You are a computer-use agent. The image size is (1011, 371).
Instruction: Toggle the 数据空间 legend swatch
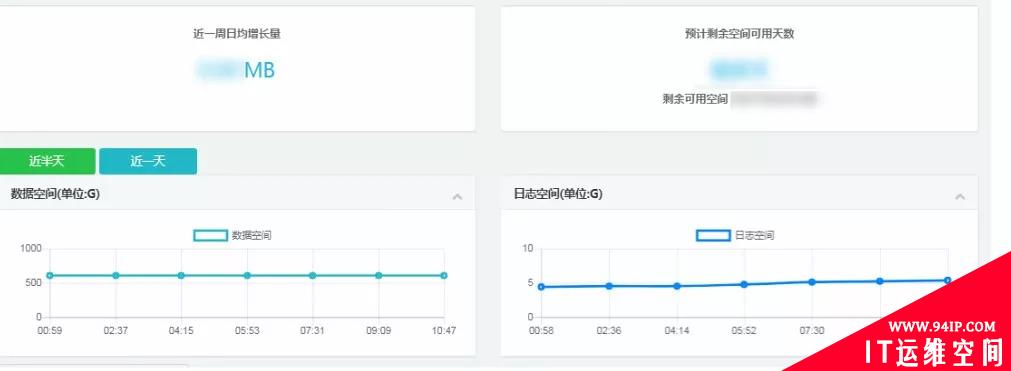tap(210, 236)
